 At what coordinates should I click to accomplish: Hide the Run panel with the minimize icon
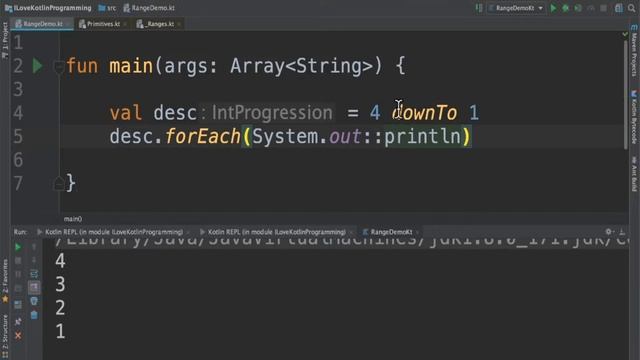point(622,231)
